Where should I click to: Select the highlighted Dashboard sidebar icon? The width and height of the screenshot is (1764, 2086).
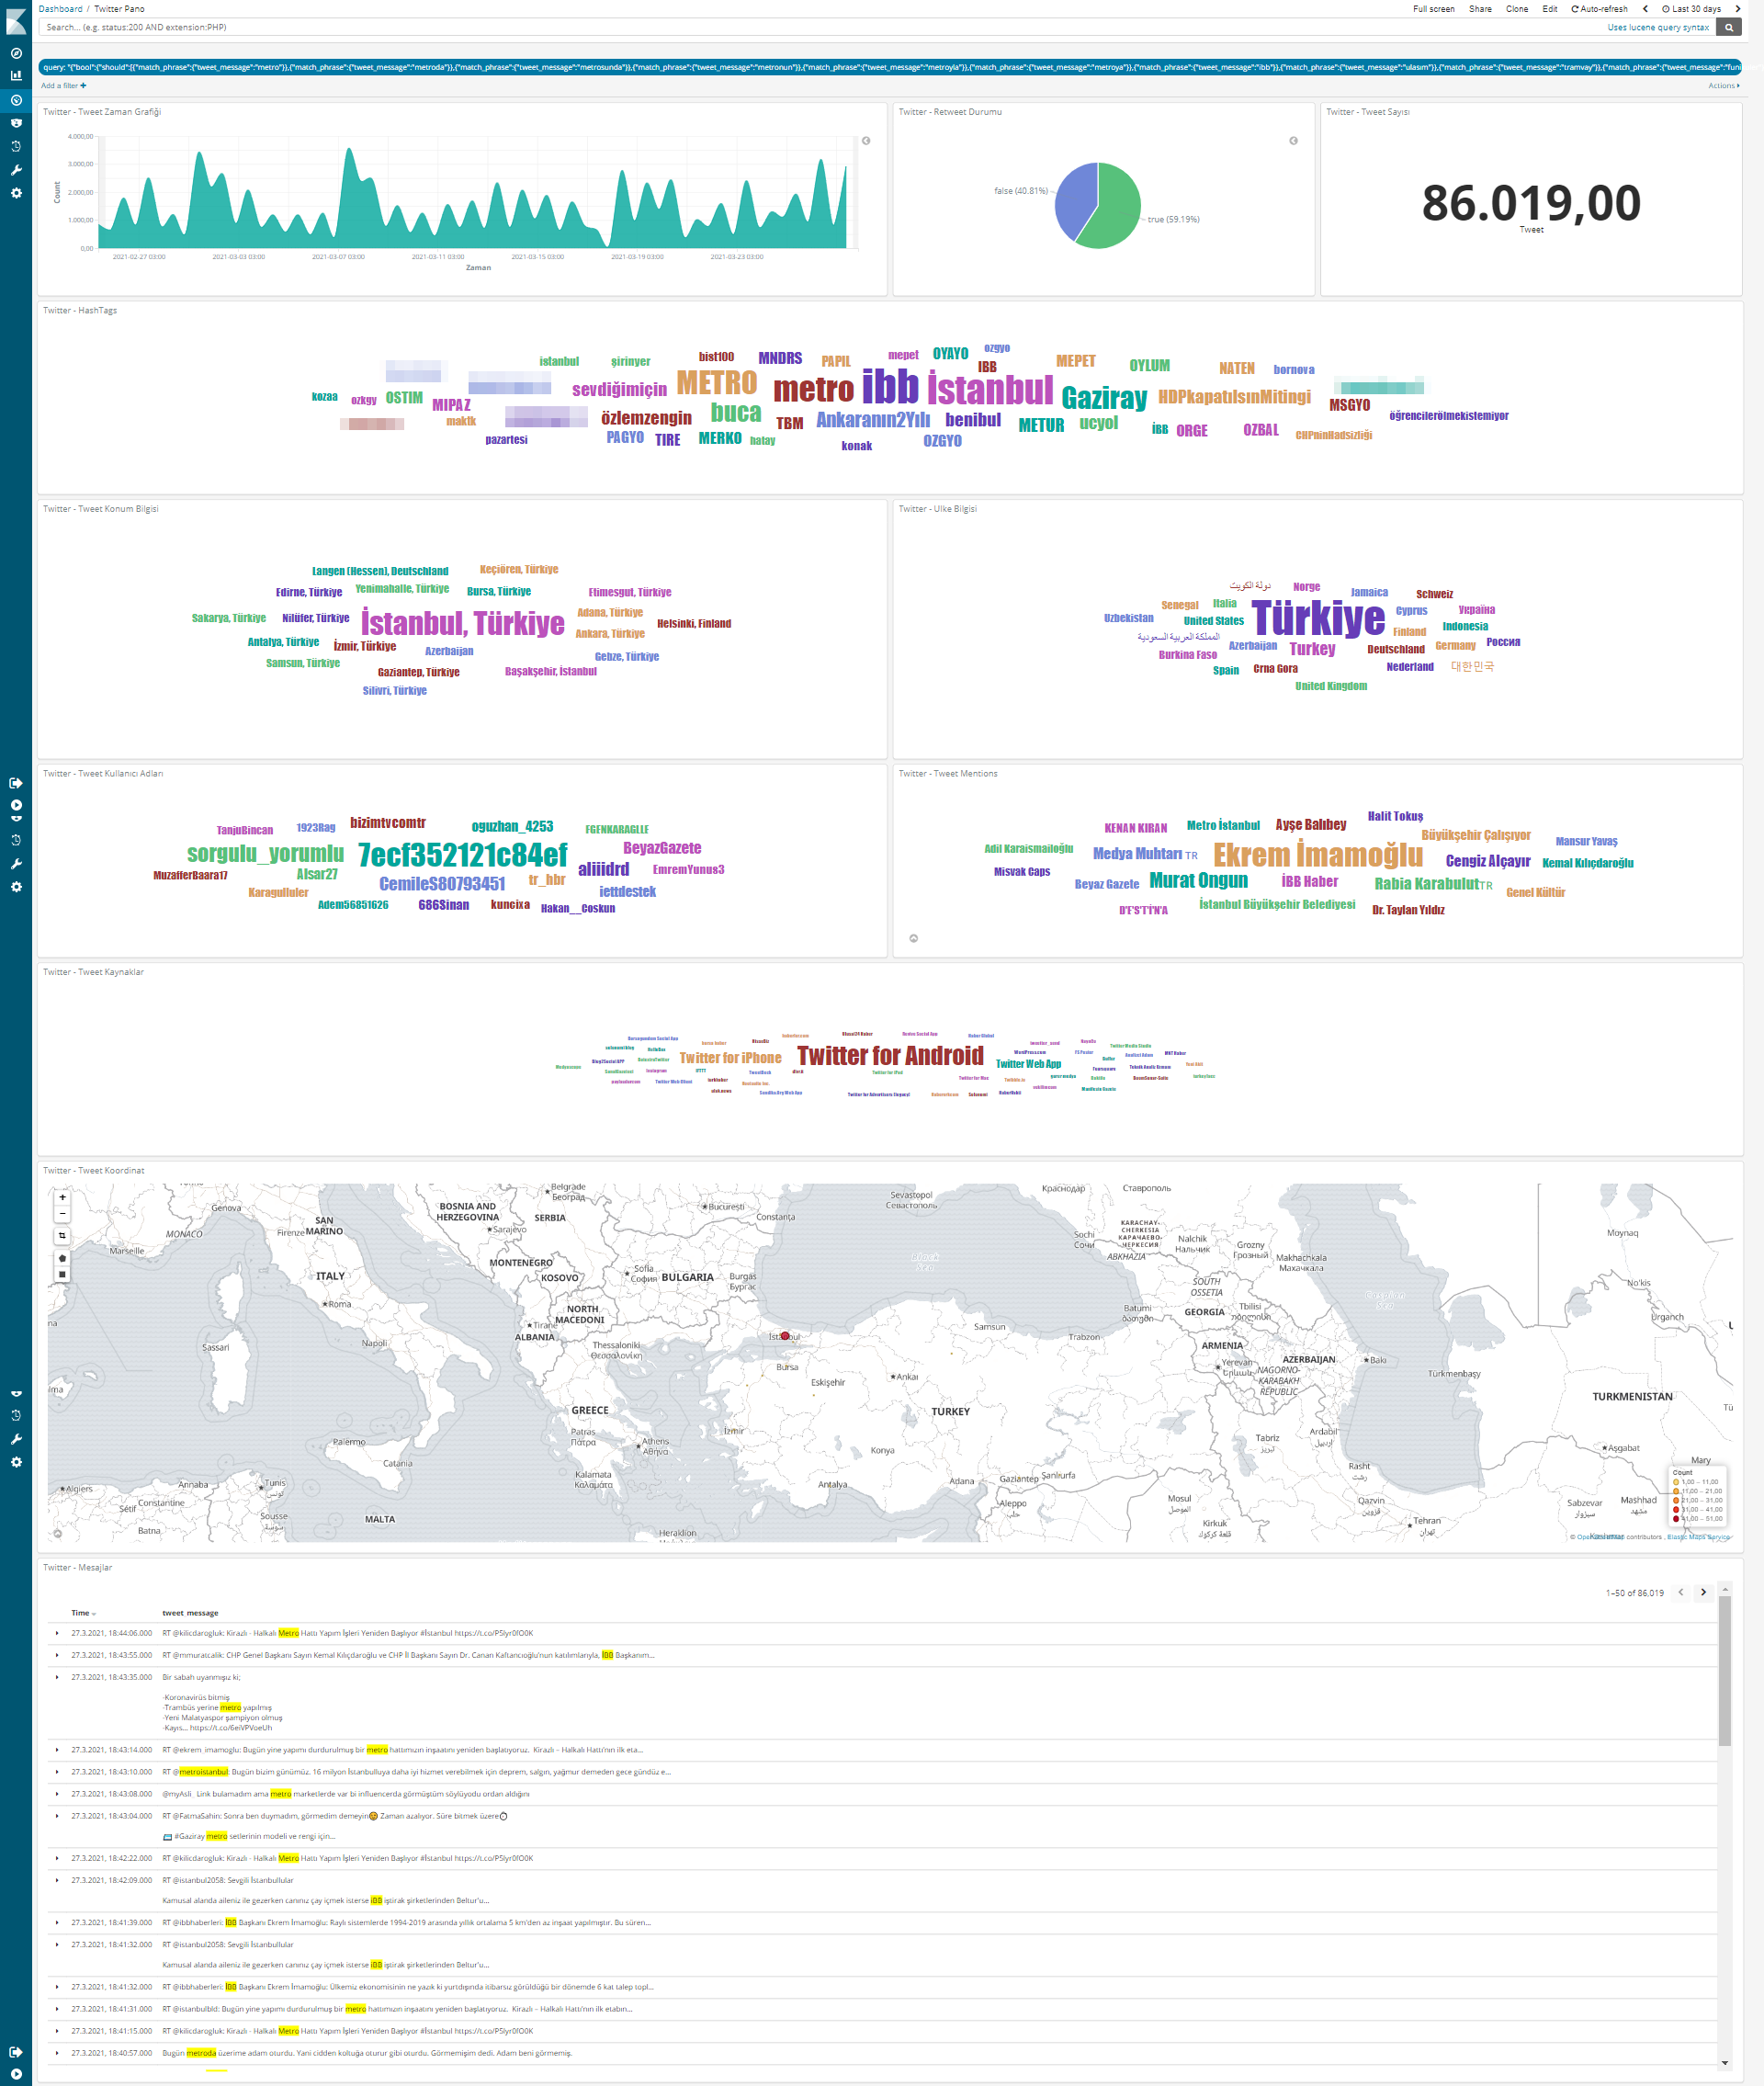point(16,100)
